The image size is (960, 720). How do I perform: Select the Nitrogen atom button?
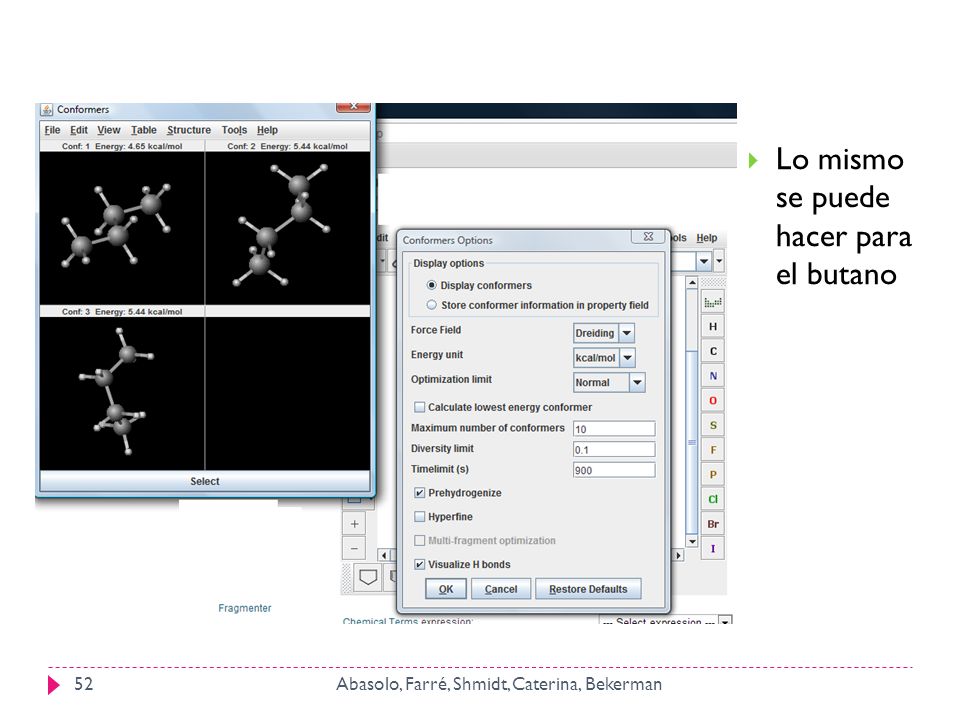713,376
